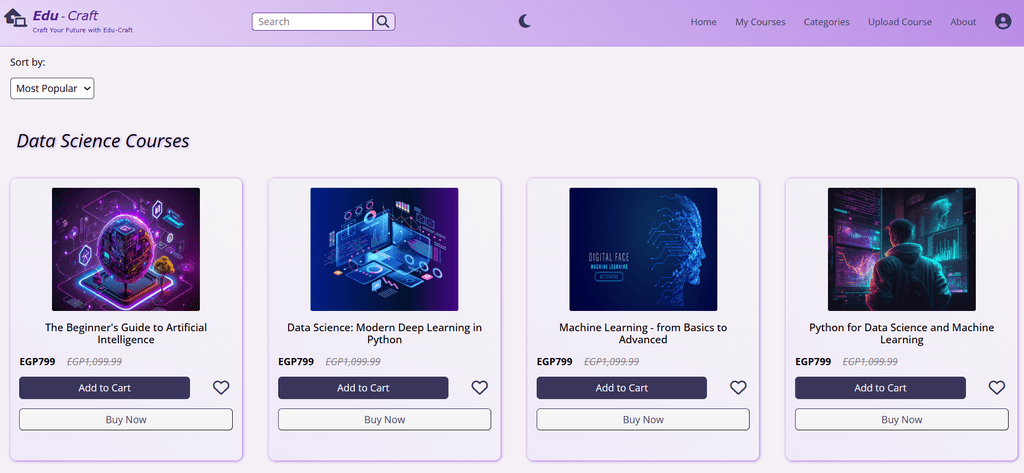Add Beginner's Guide to AI to wishlist

point(221,387)
